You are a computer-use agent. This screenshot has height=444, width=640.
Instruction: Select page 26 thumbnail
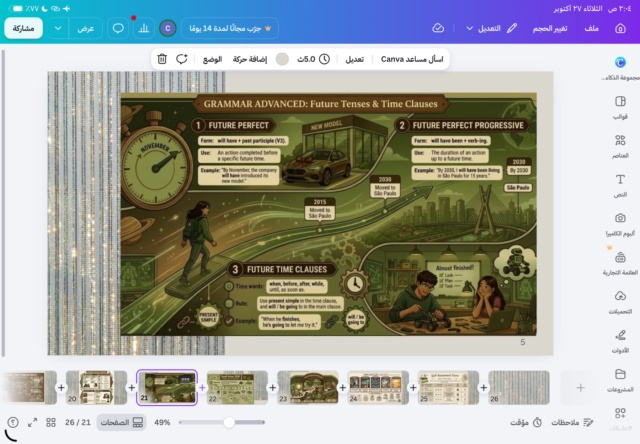[519, 387]
